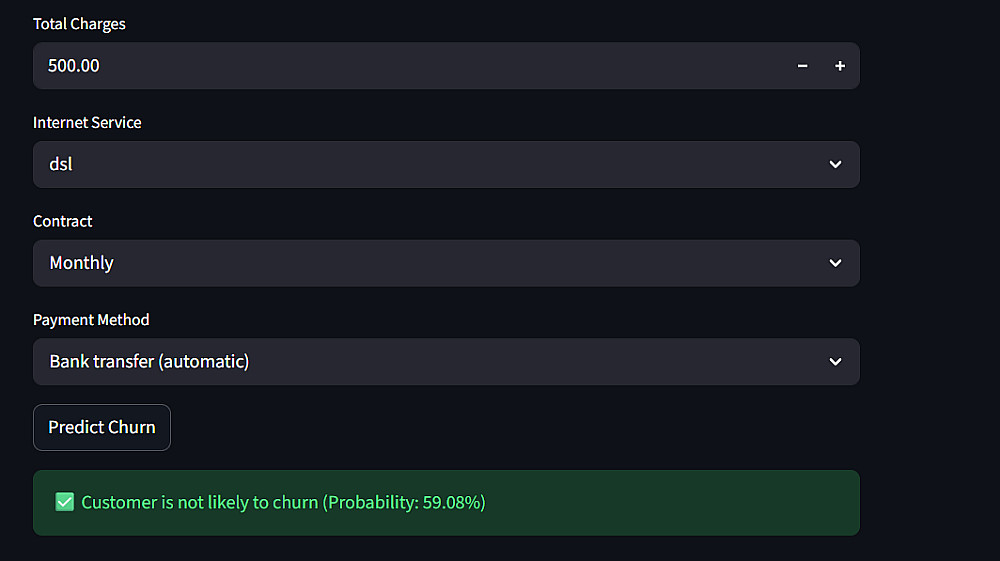Click the 'dsl' value text in Internet Service
The image size is (1000, 561).
click(61, 164)
